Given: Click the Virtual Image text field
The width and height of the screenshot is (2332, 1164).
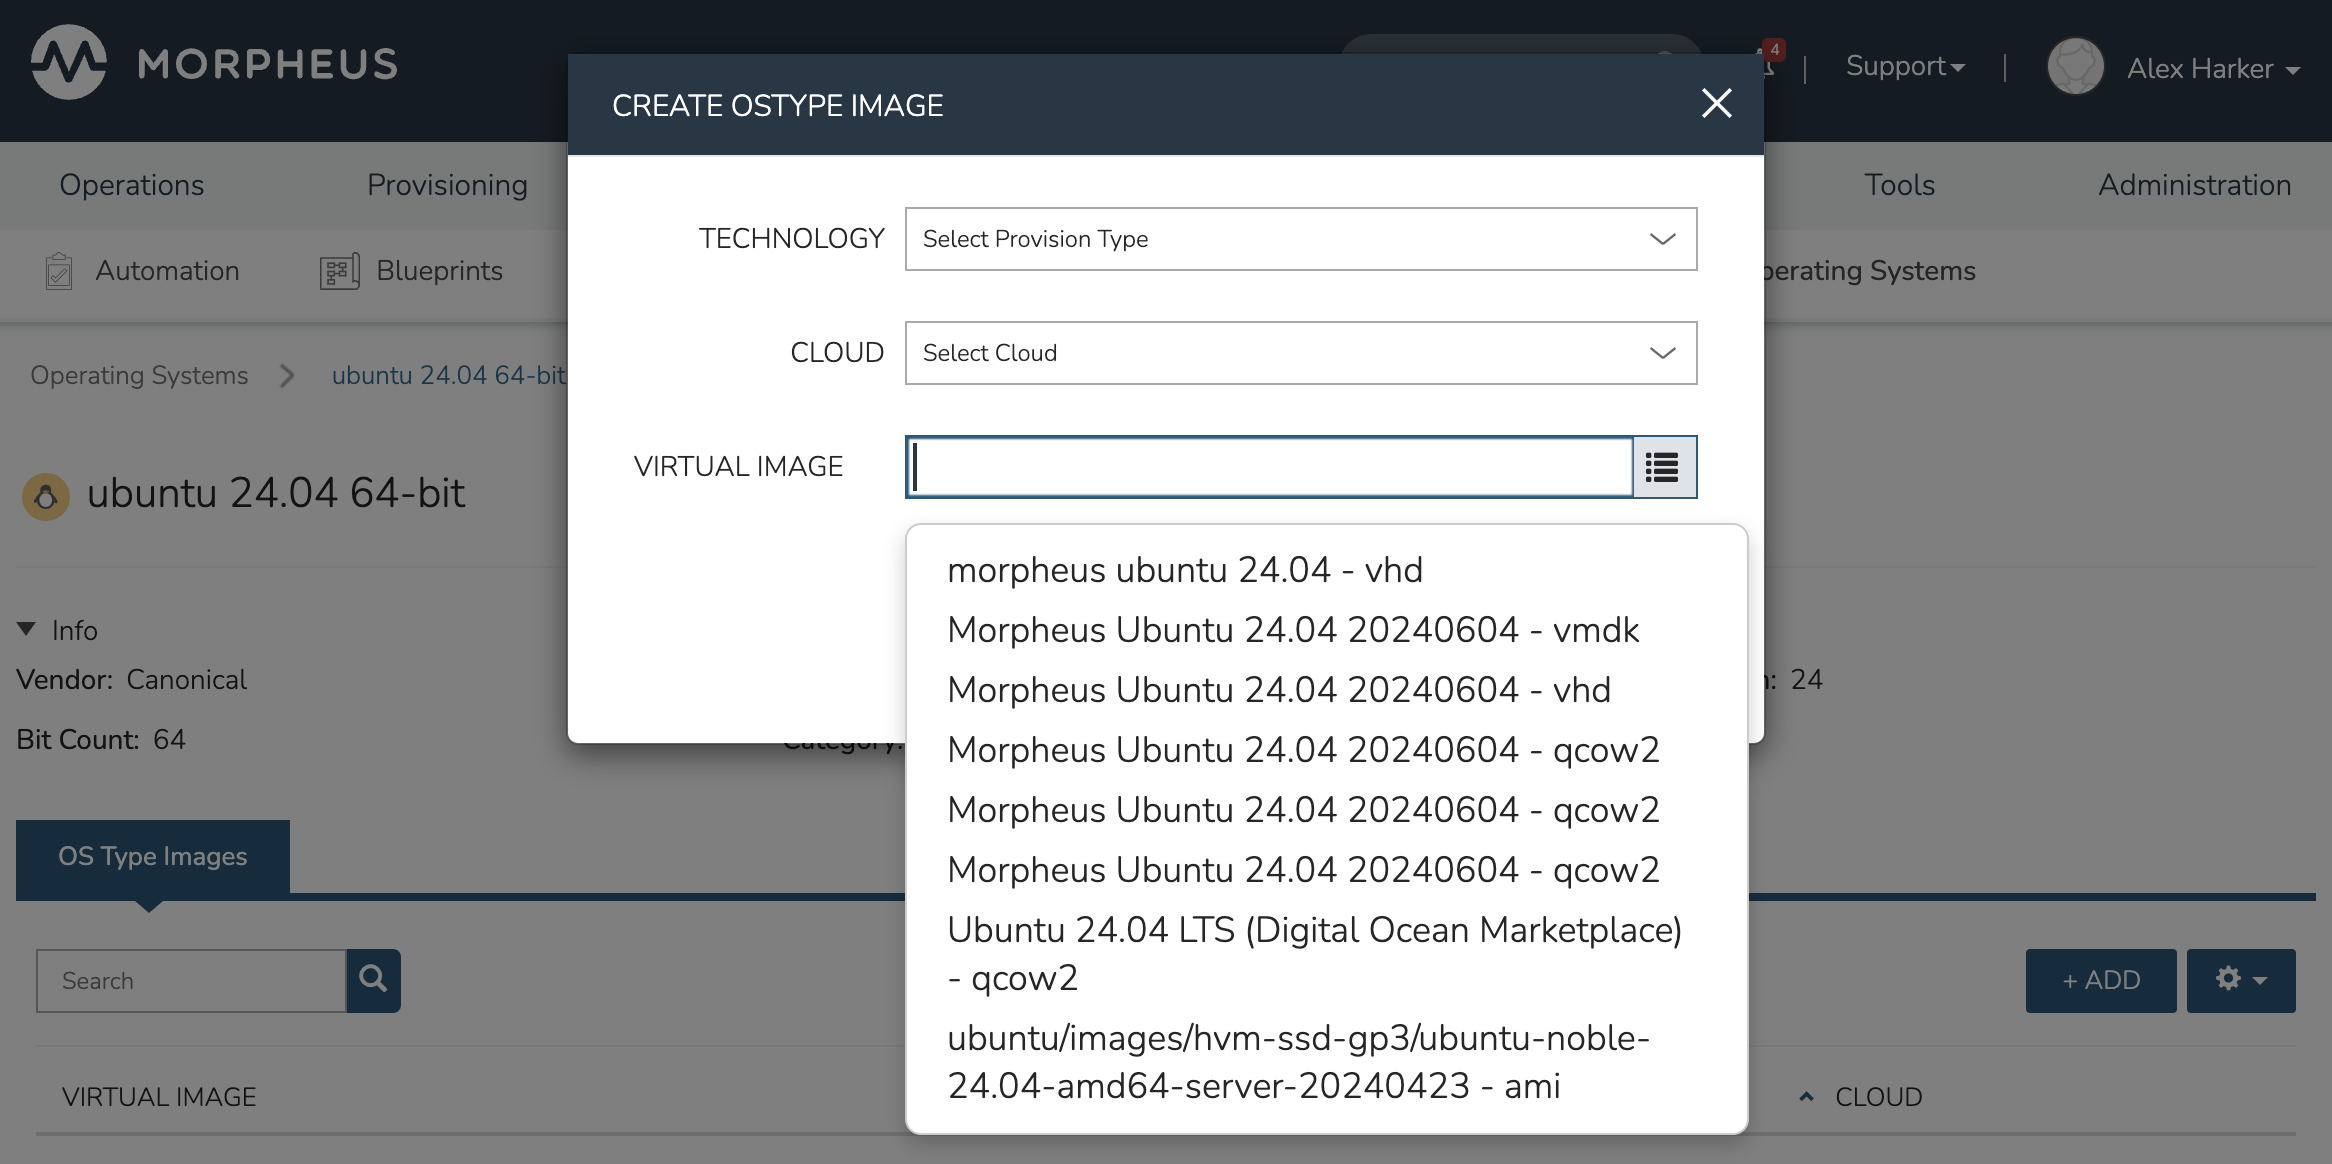Looking at the screenshot, I should pos(1270,467).
